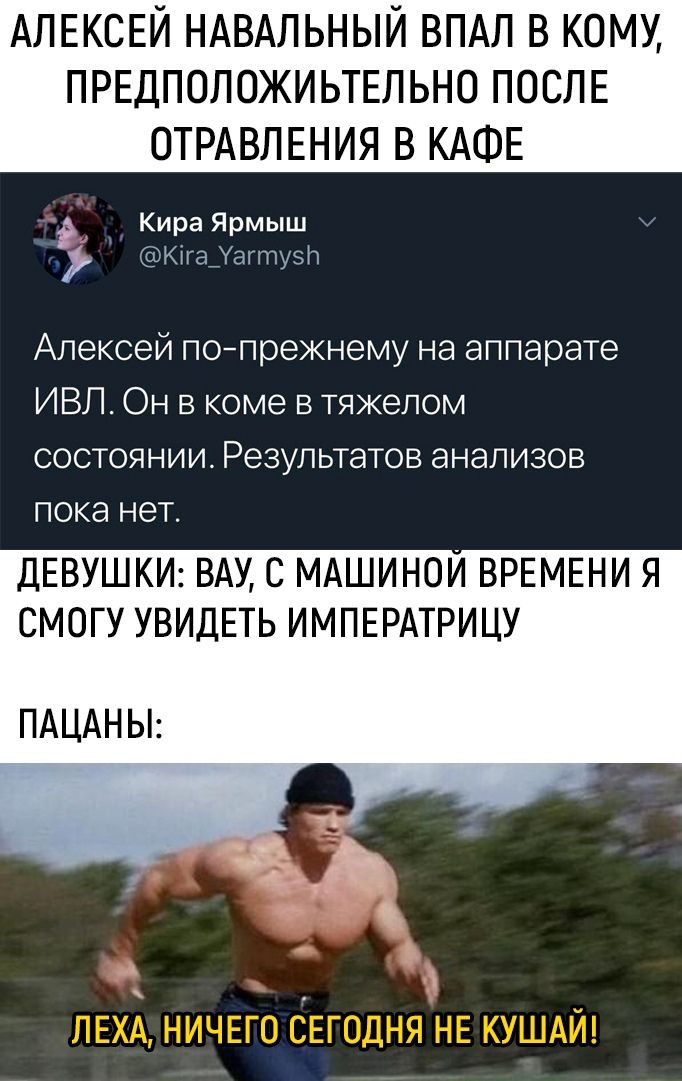Open the tweet options chevron menu
Image resolution: width=682 pixels, height=1081 pixels.
647,223
